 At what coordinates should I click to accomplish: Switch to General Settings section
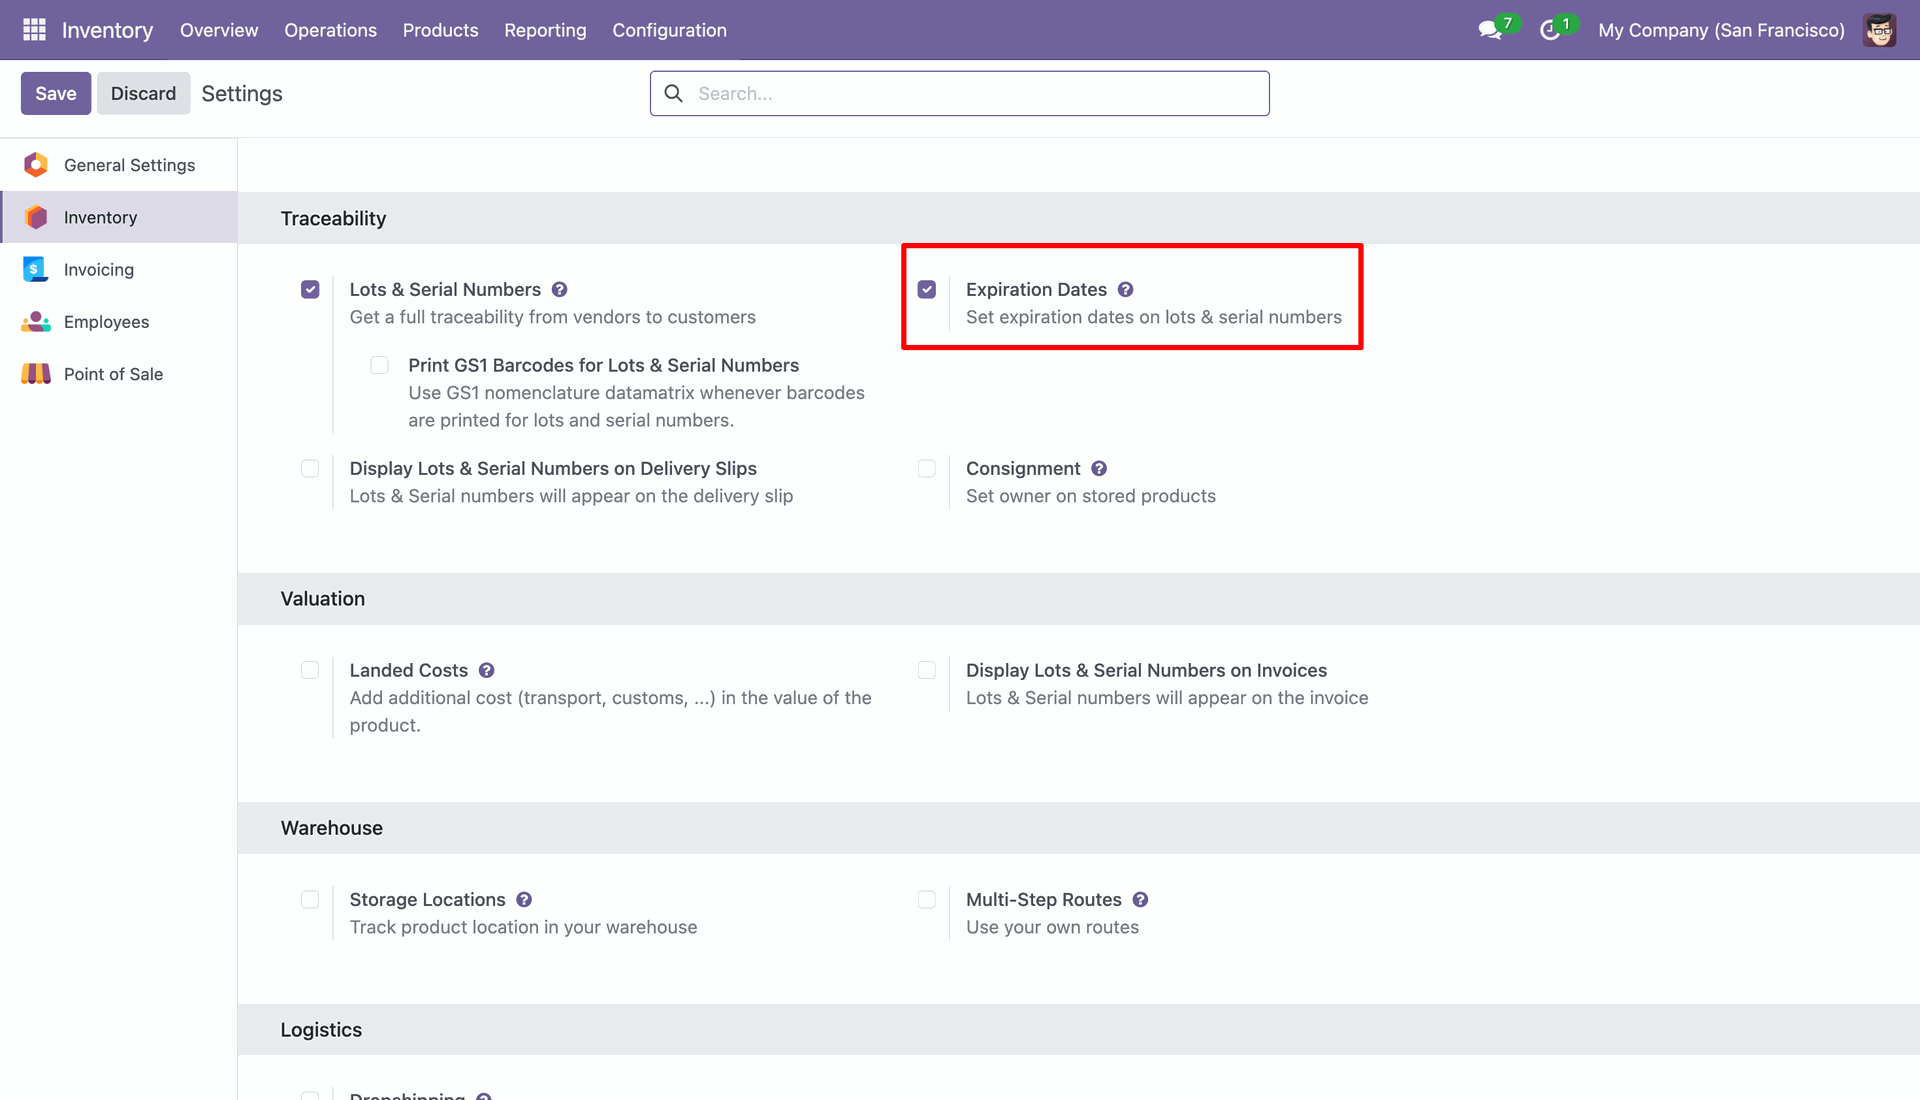[129, 165]
